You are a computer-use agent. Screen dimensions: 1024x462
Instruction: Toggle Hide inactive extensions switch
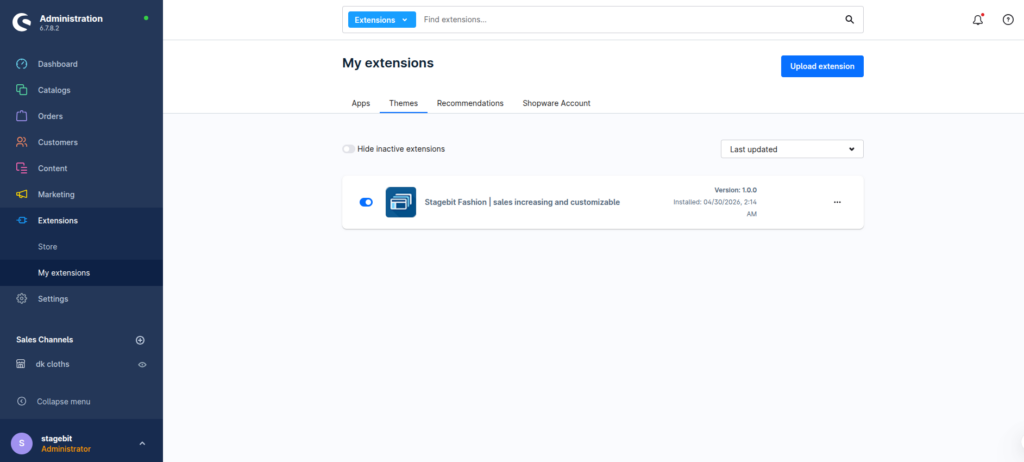(x=349, y=149)
